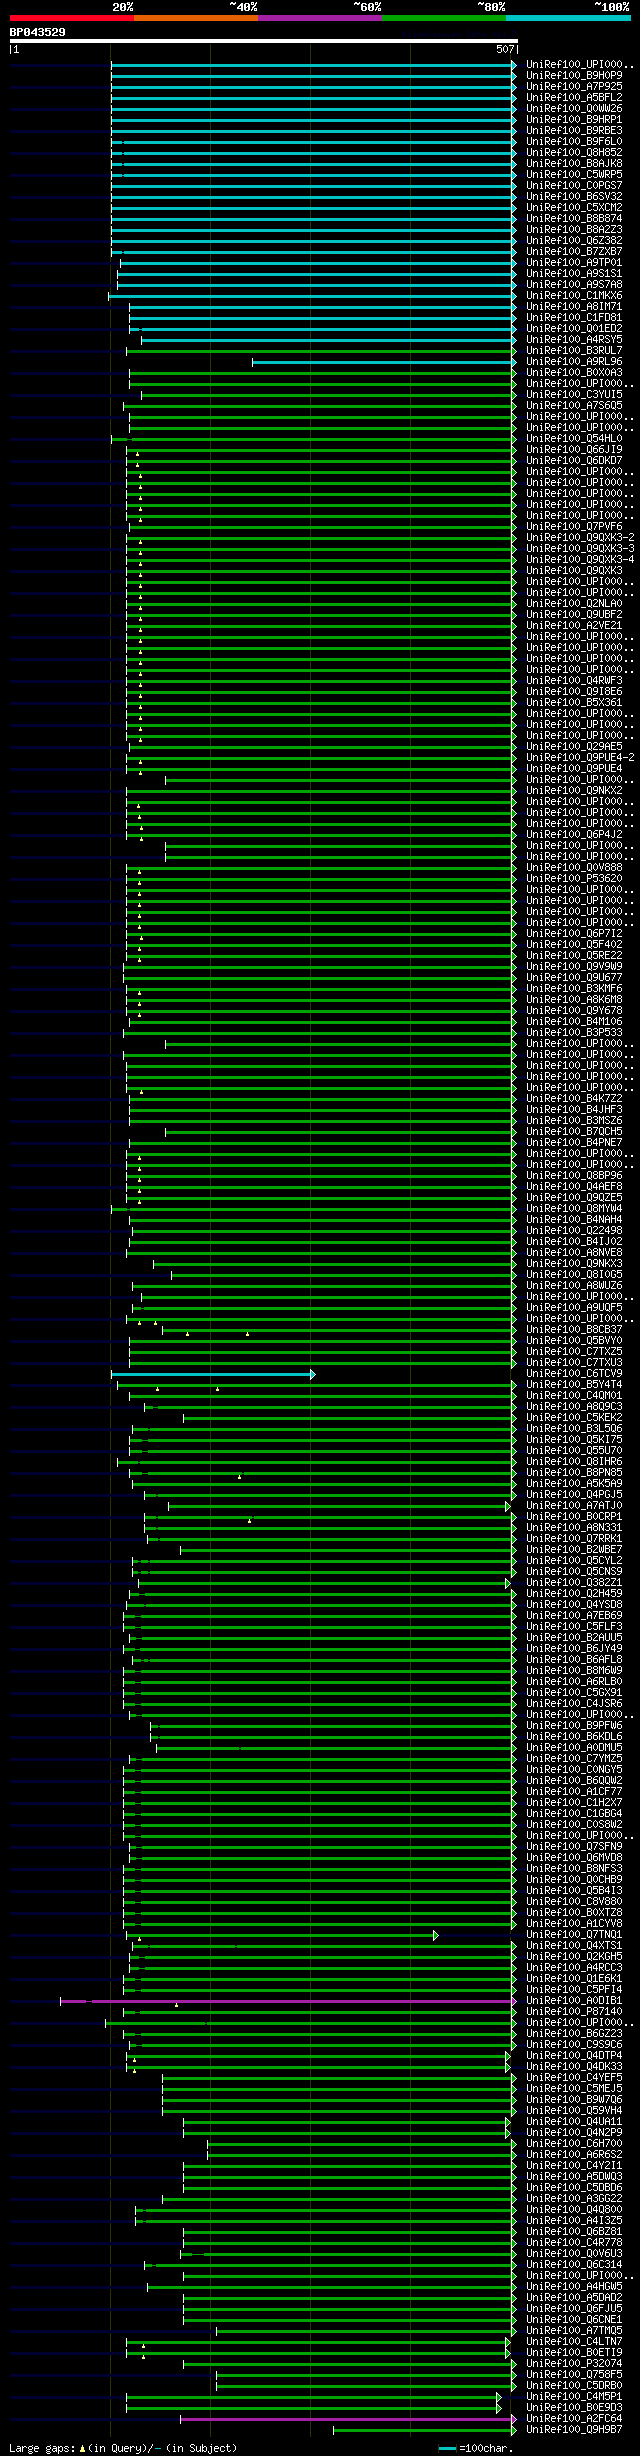Select the UniRef100_A4RSY5 entry

click(574, 339)
